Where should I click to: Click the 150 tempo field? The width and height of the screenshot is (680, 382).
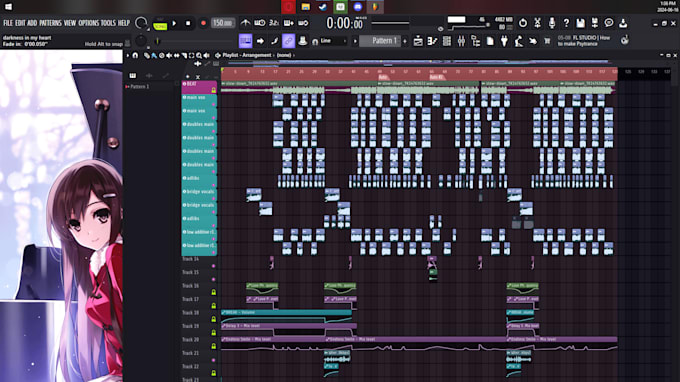tap(222, 23)
